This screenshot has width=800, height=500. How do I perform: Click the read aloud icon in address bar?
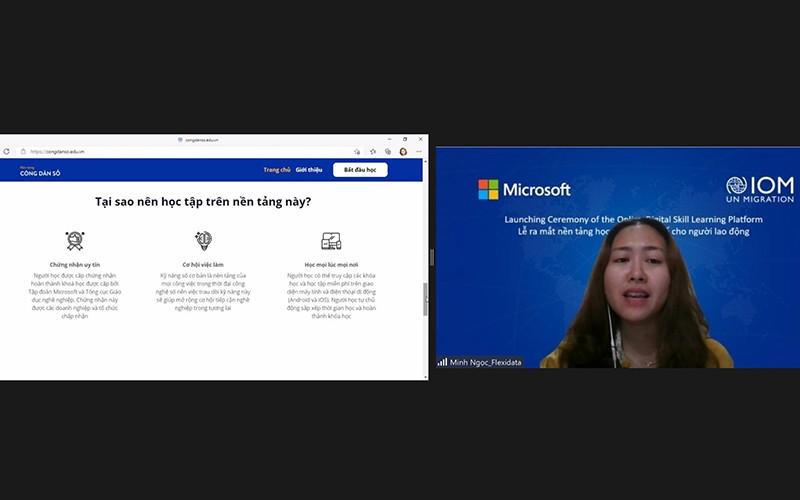click(358, 152)
